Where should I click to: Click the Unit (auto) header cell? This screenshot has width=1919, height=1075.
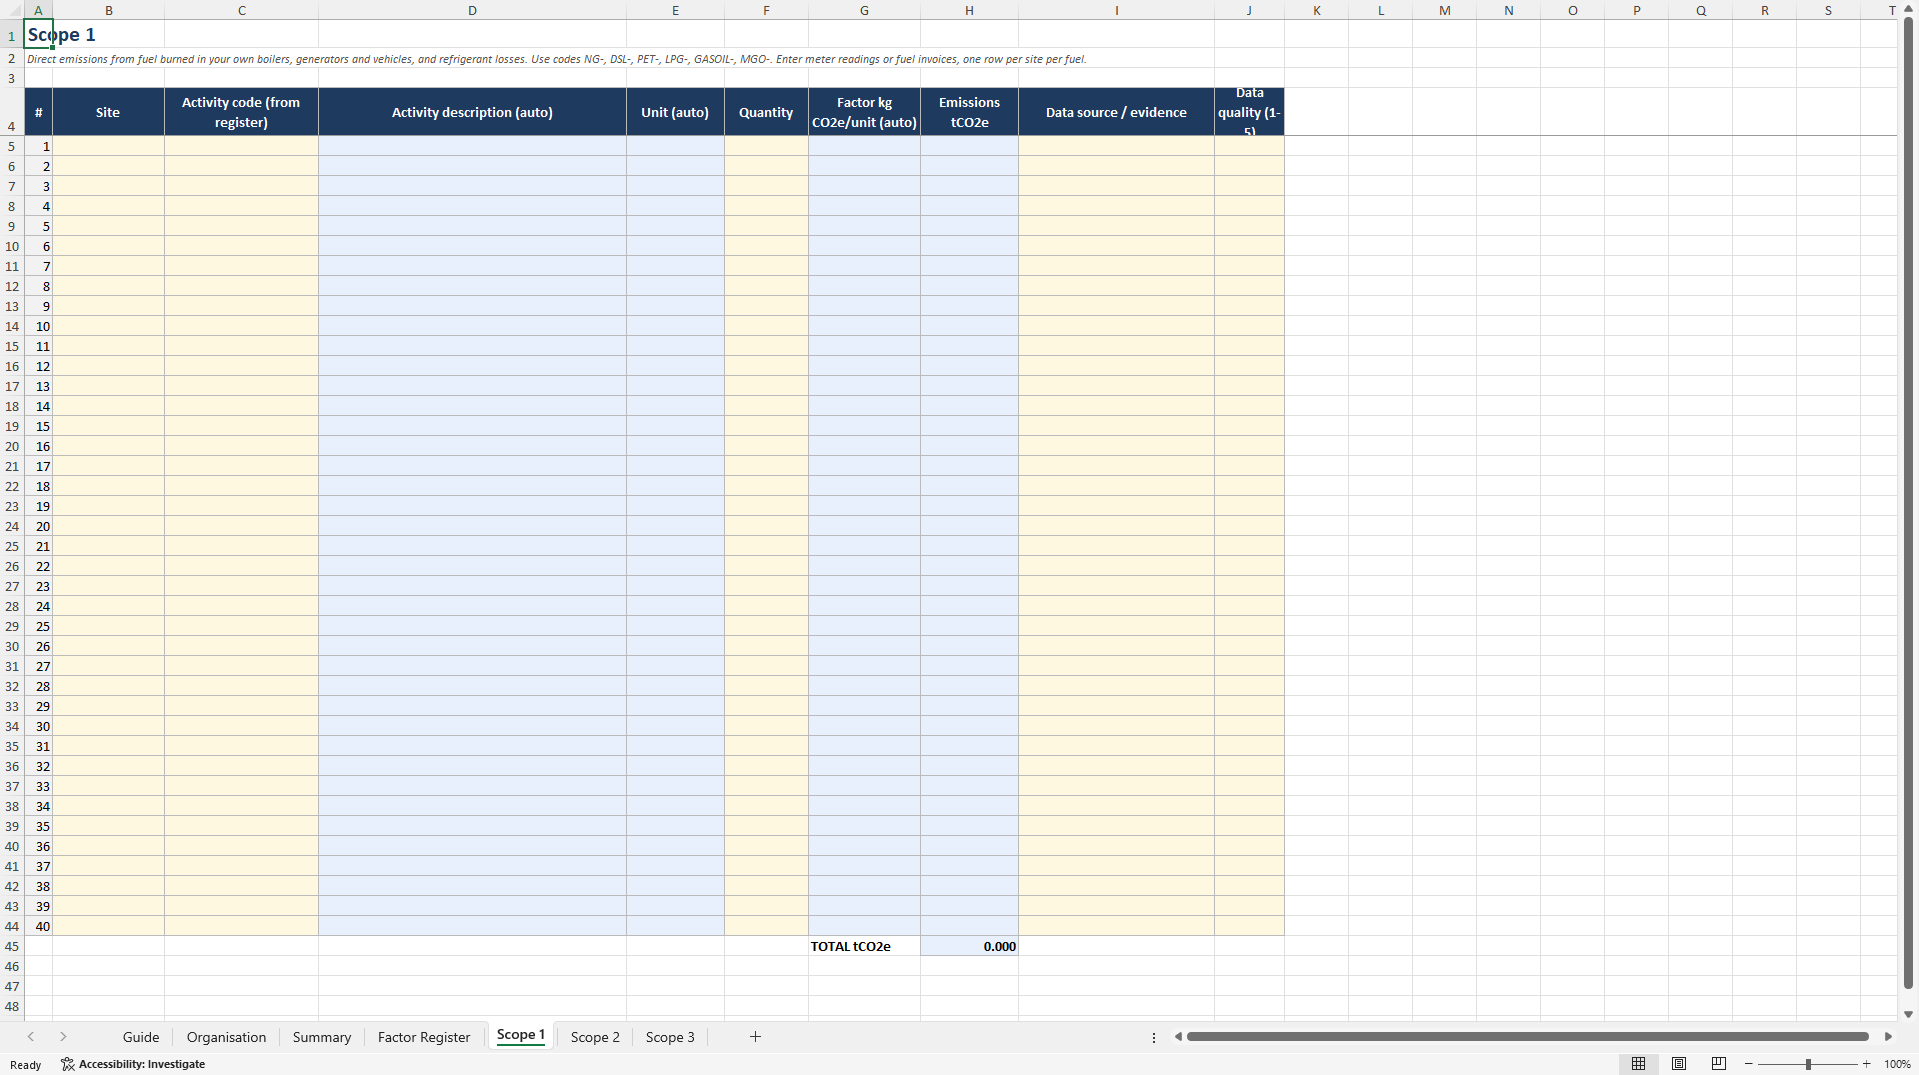coord(675,112)
